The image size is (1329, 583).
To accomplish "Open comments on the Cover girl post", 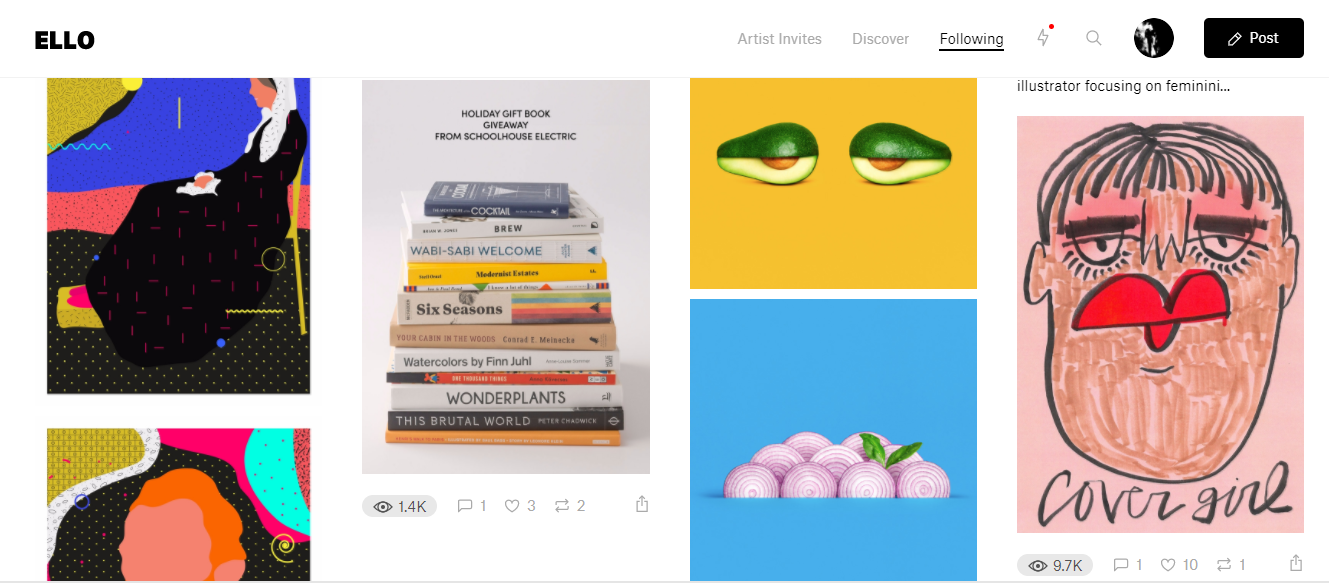I will click(1127, 565).
